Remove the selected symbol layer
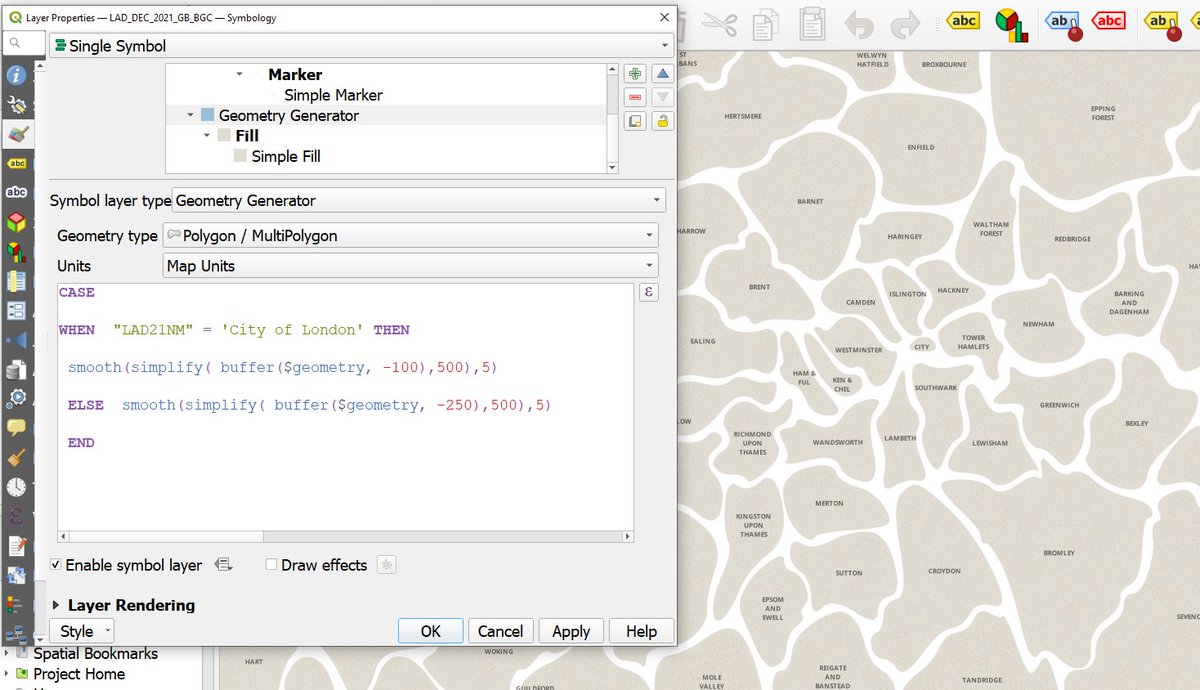 click(x=635, y=97)
